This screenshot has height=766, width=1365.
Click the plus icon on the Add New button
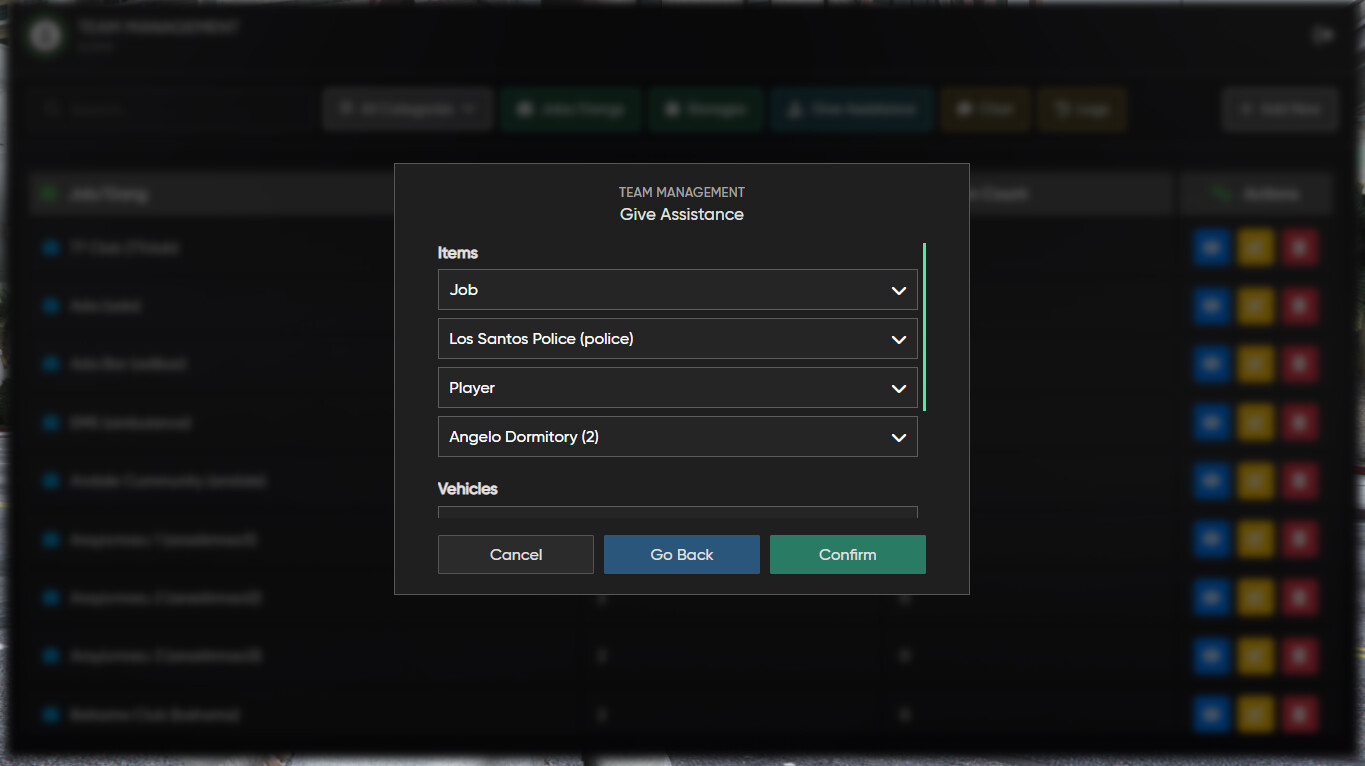1246,109
